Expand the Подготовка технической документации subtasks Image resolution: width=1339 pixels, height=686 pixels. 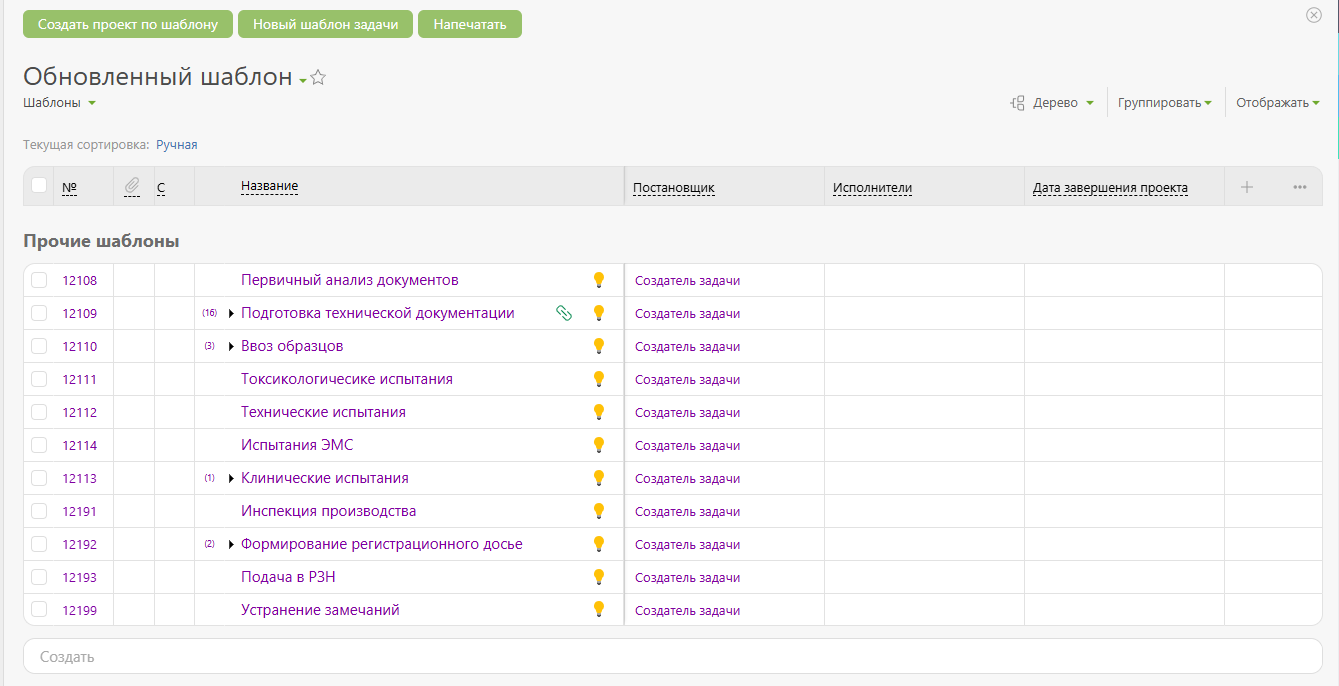click(231, 313)
